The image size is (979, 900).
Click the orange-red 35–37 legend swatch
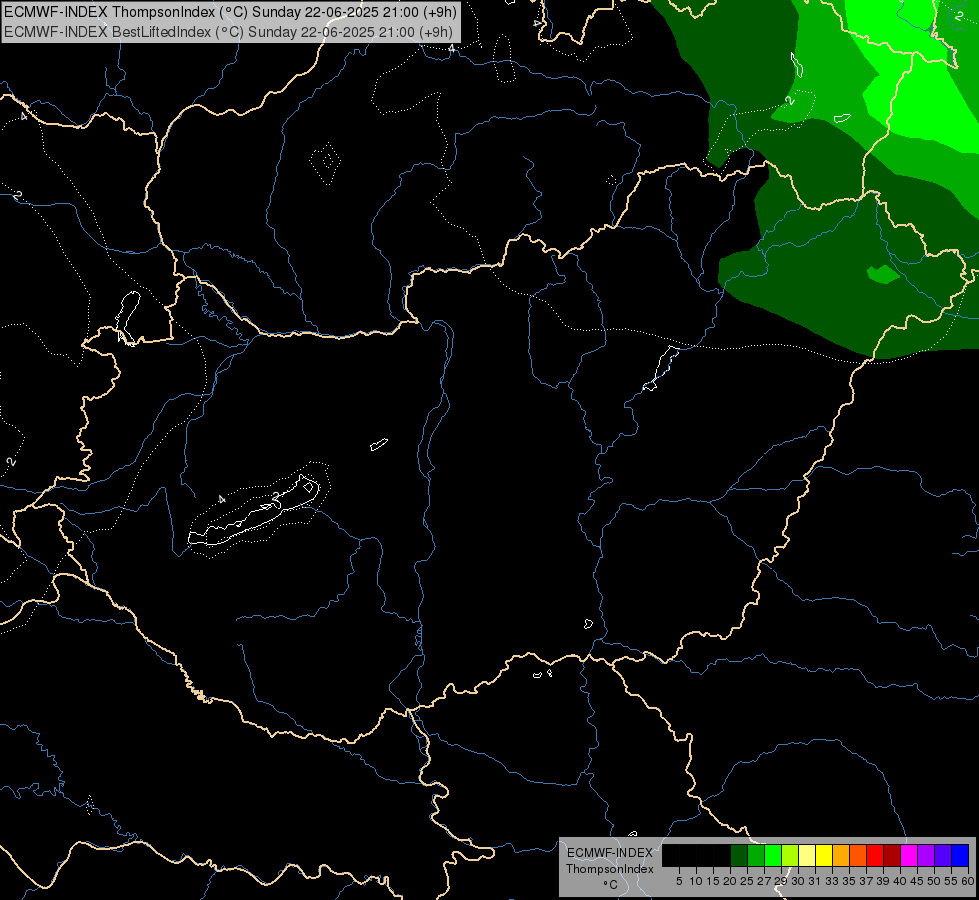[858, 855]
